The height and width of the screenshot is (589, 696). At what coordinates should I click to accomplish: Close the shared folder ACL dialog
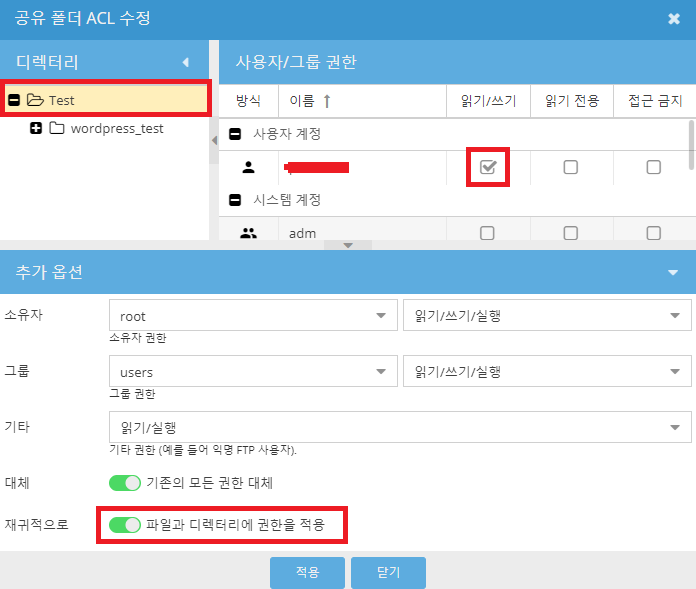[x=673, y=19]
